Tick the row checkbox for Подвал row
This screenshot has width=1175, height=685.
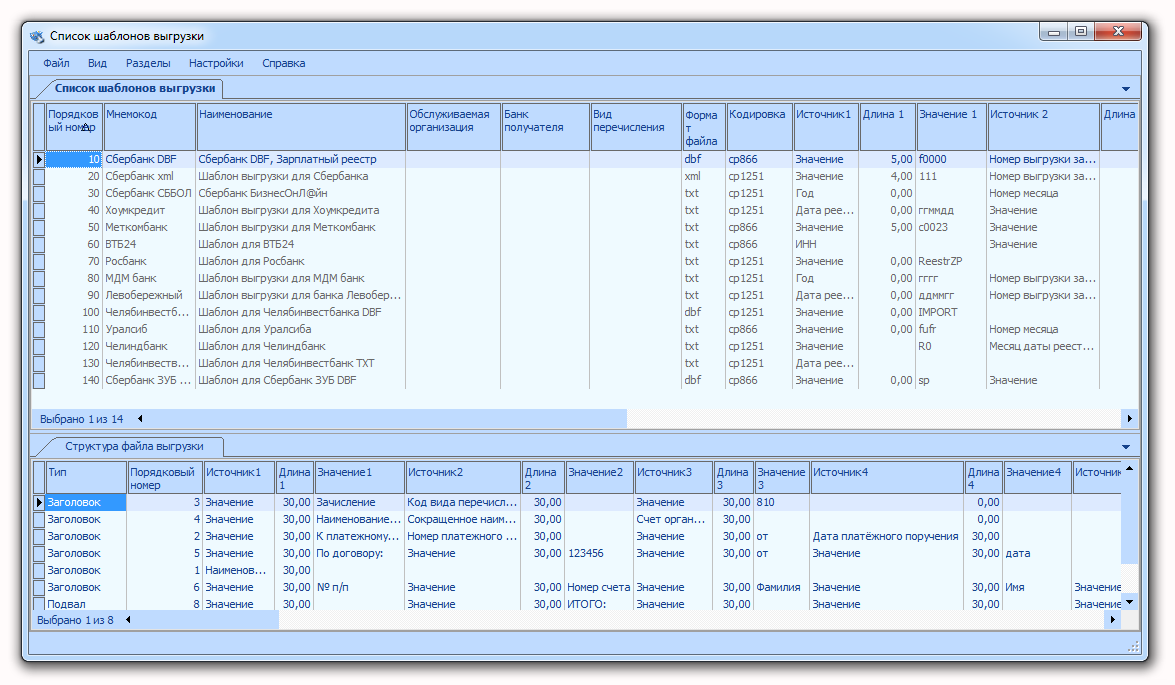[x=39, y=603]
